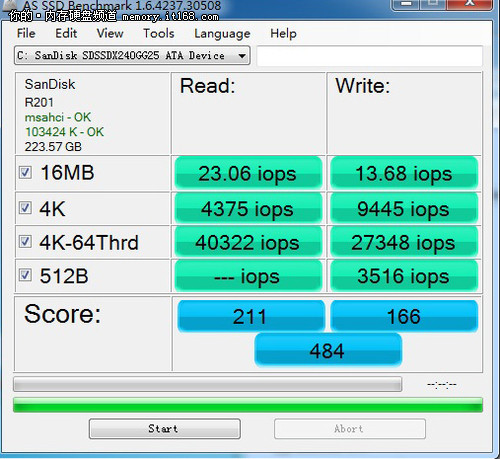500x459 pixels.
Task: Disable the 4K-64Thrd test checkbox
Action: [25, 242]
